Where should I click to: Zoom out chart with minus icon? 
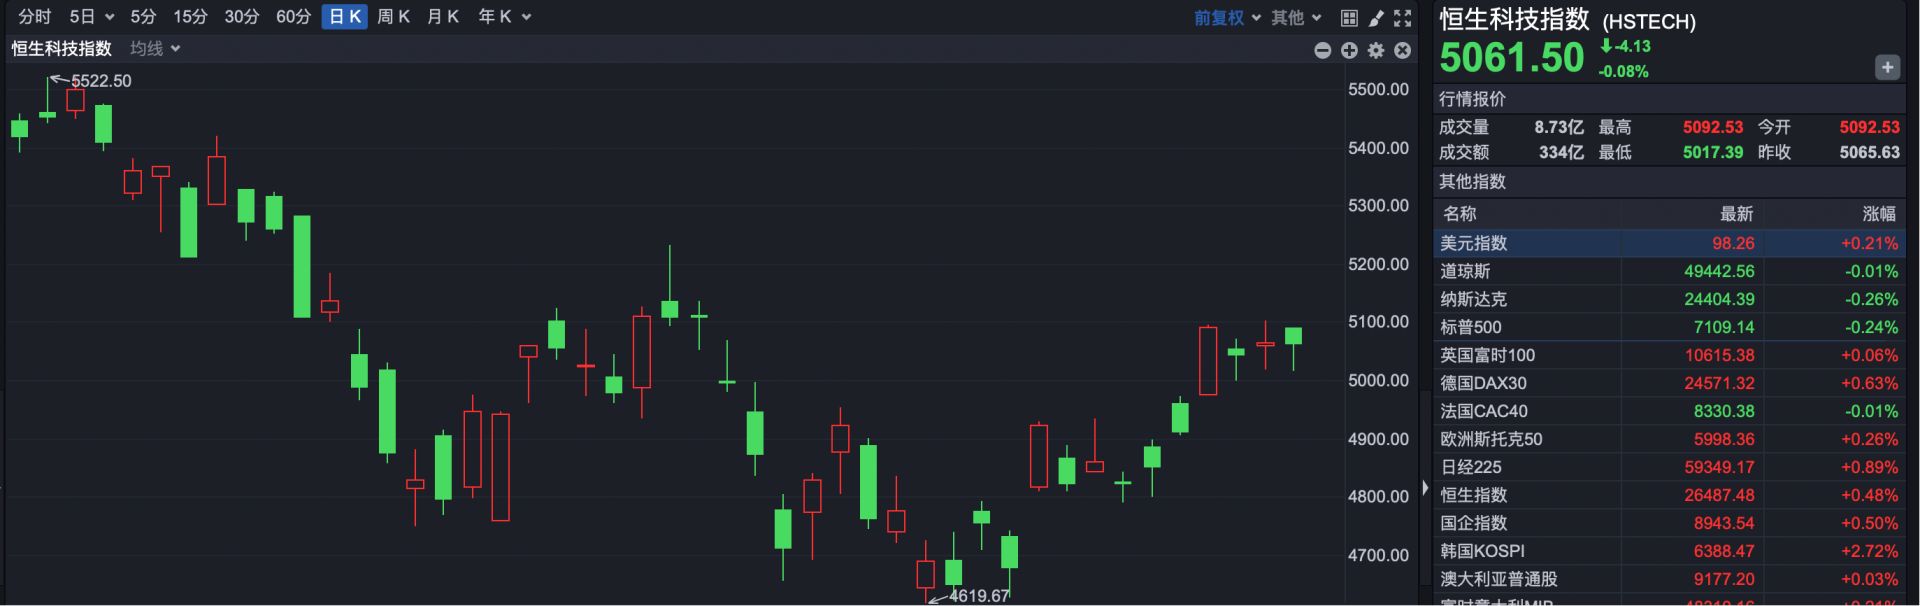click(x=1322, y=50)
